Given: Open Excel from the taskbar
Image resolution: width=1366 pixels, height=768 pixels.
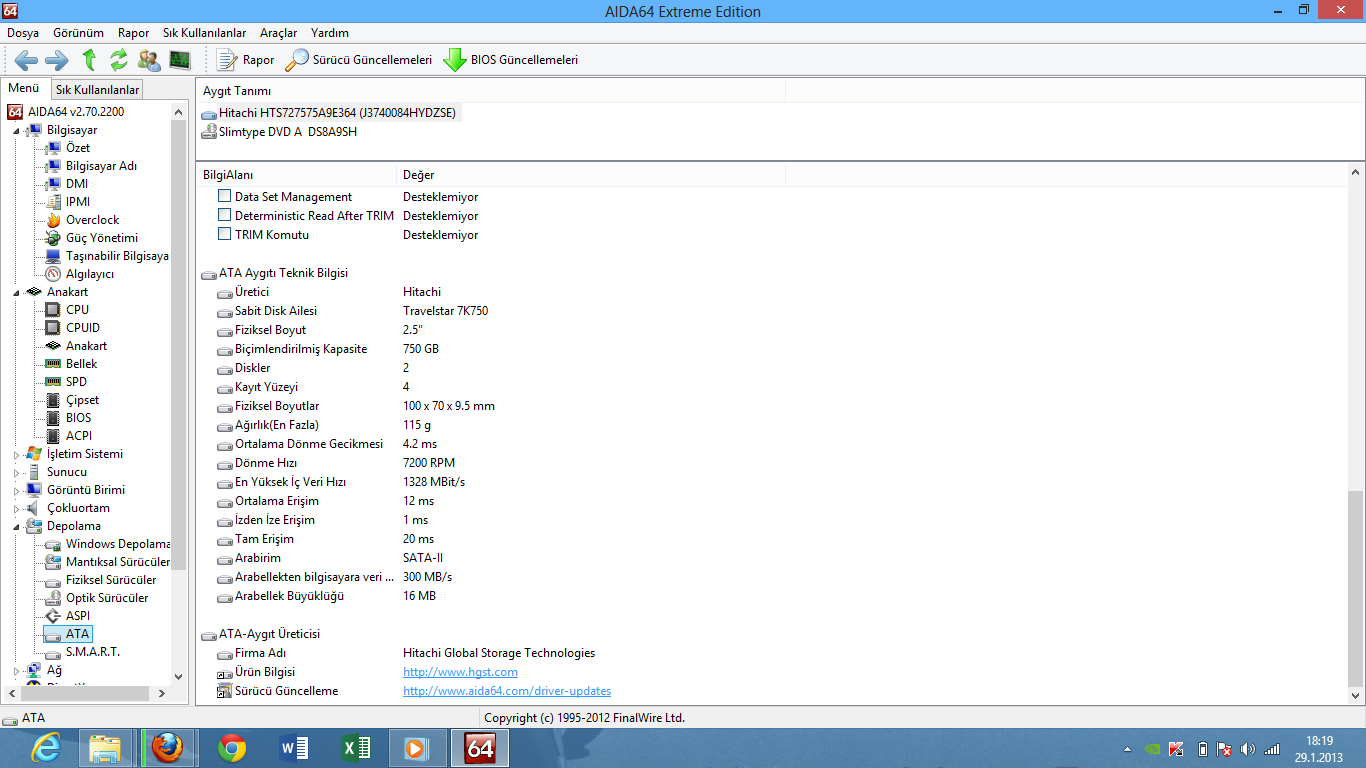Looking at the screenshot, I should tap(356, 747).
